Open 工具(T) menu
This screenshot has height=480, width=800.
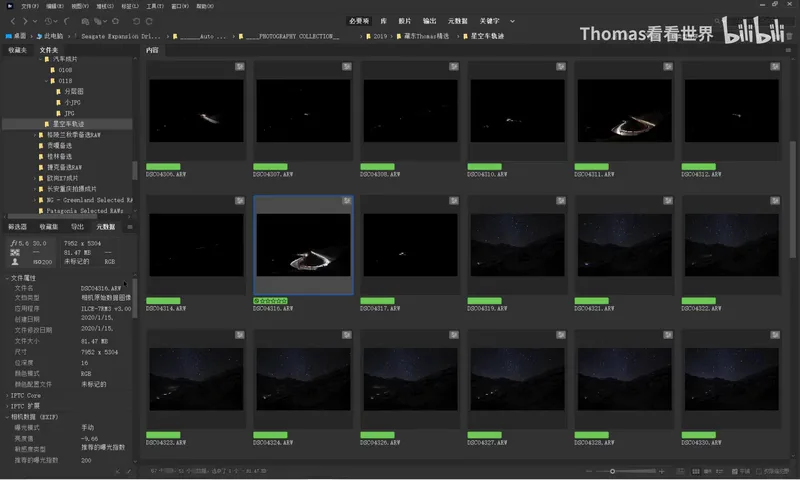point(155,6)
